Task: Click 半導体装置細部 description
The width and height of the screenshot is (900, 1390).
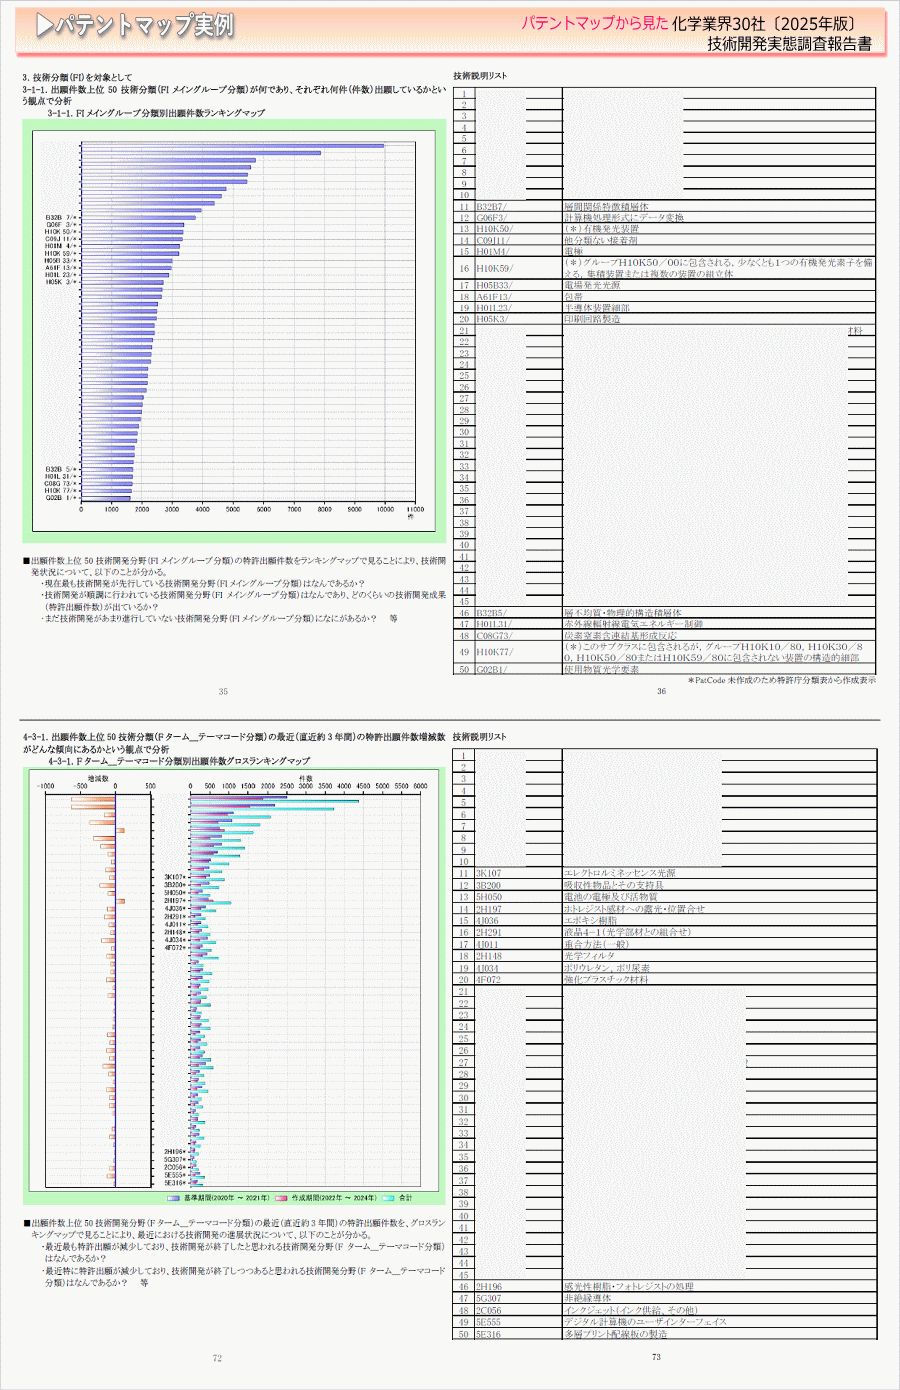Action: (x=597, y=307)
